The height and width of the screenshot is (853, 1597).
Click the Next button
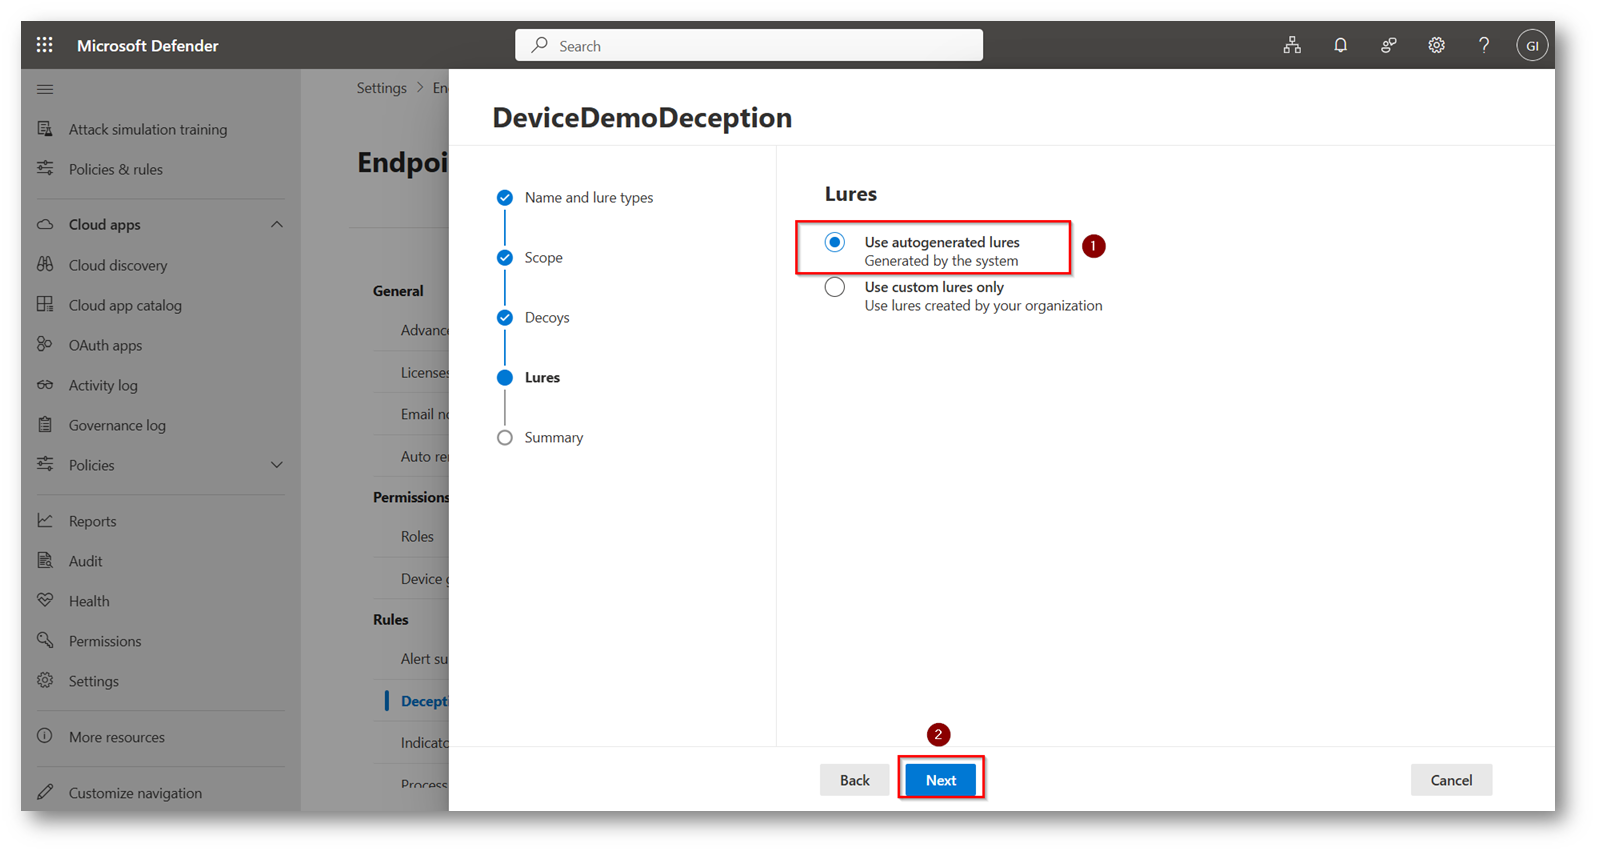[x=940, y=780]
